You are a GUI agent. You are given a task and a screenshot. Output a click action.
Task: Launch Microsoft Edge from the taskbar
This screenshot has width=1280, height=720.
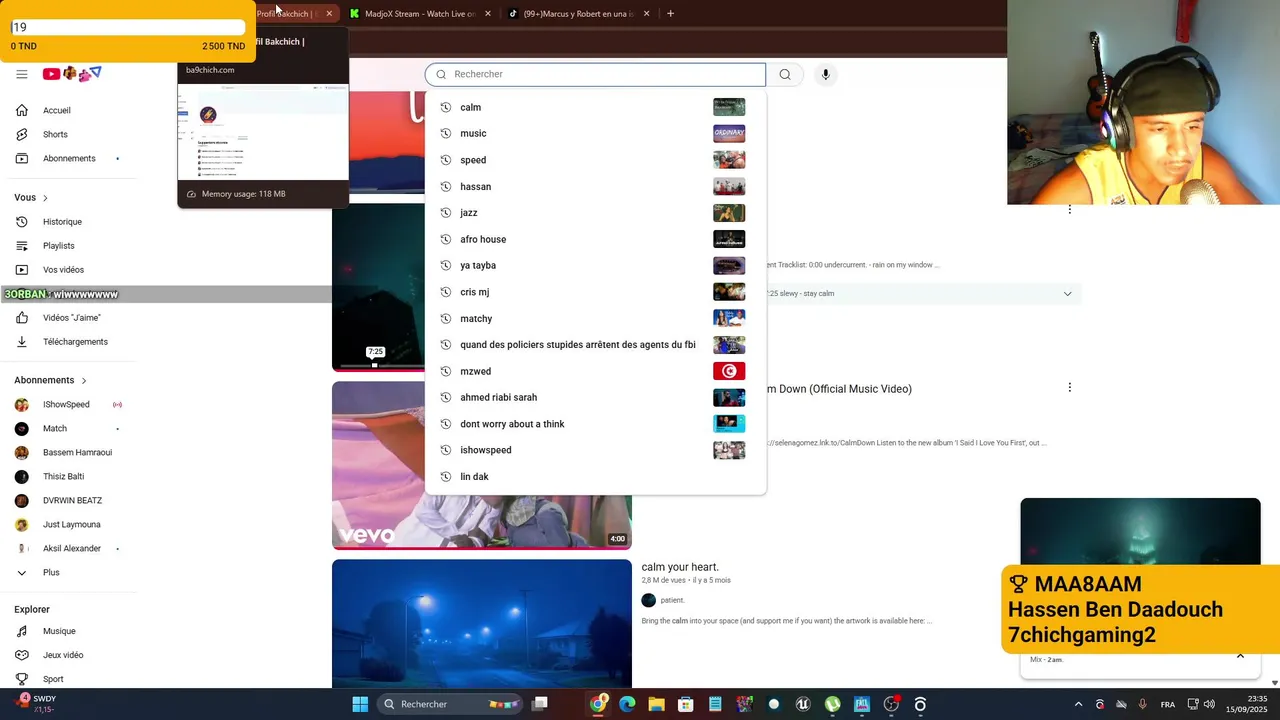click(627, 704)
